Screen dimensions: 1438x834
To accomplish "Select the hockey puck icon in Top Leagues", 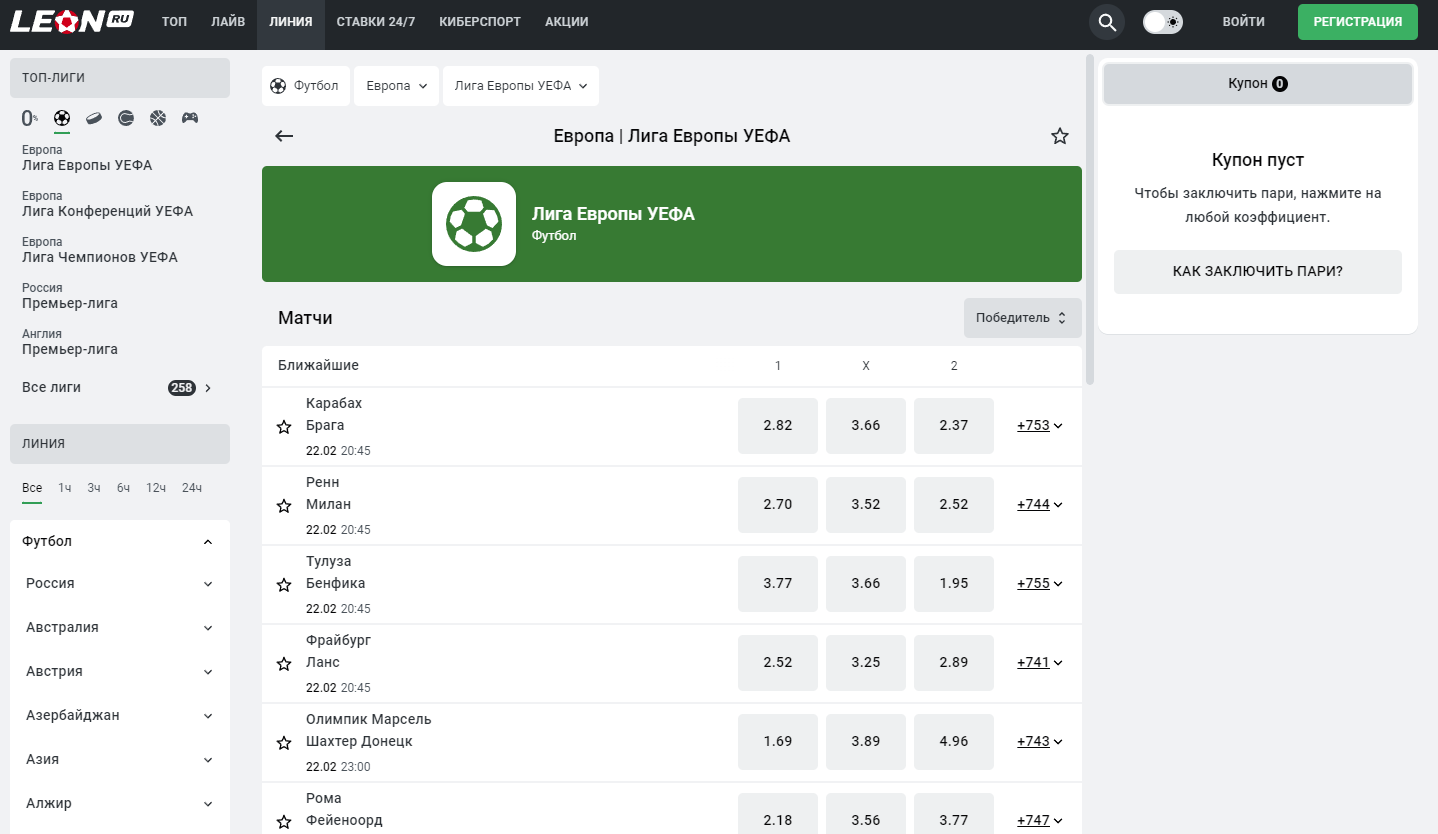I will [x=94, y=118].
